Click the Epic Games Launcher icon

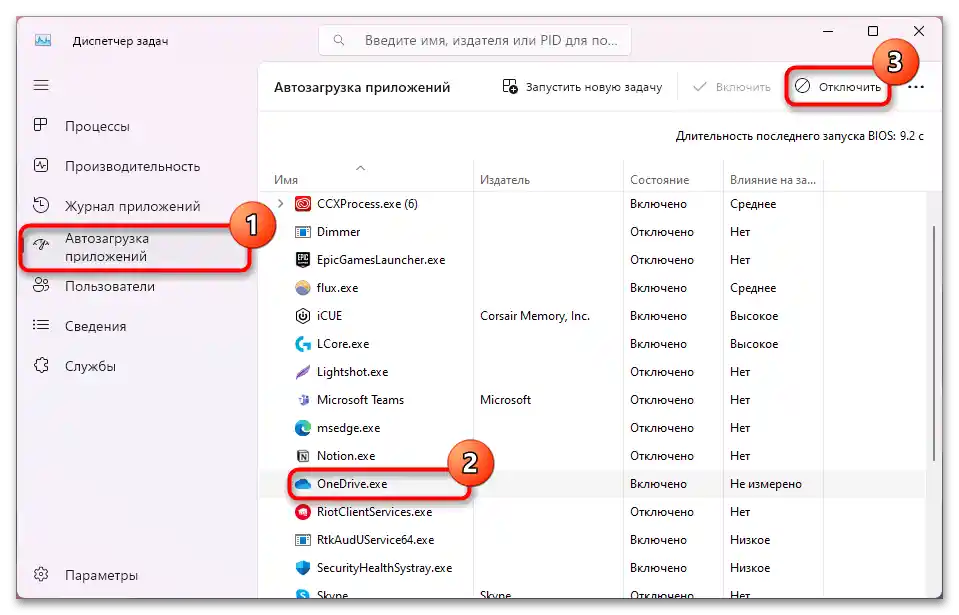[x=302, y=259]
